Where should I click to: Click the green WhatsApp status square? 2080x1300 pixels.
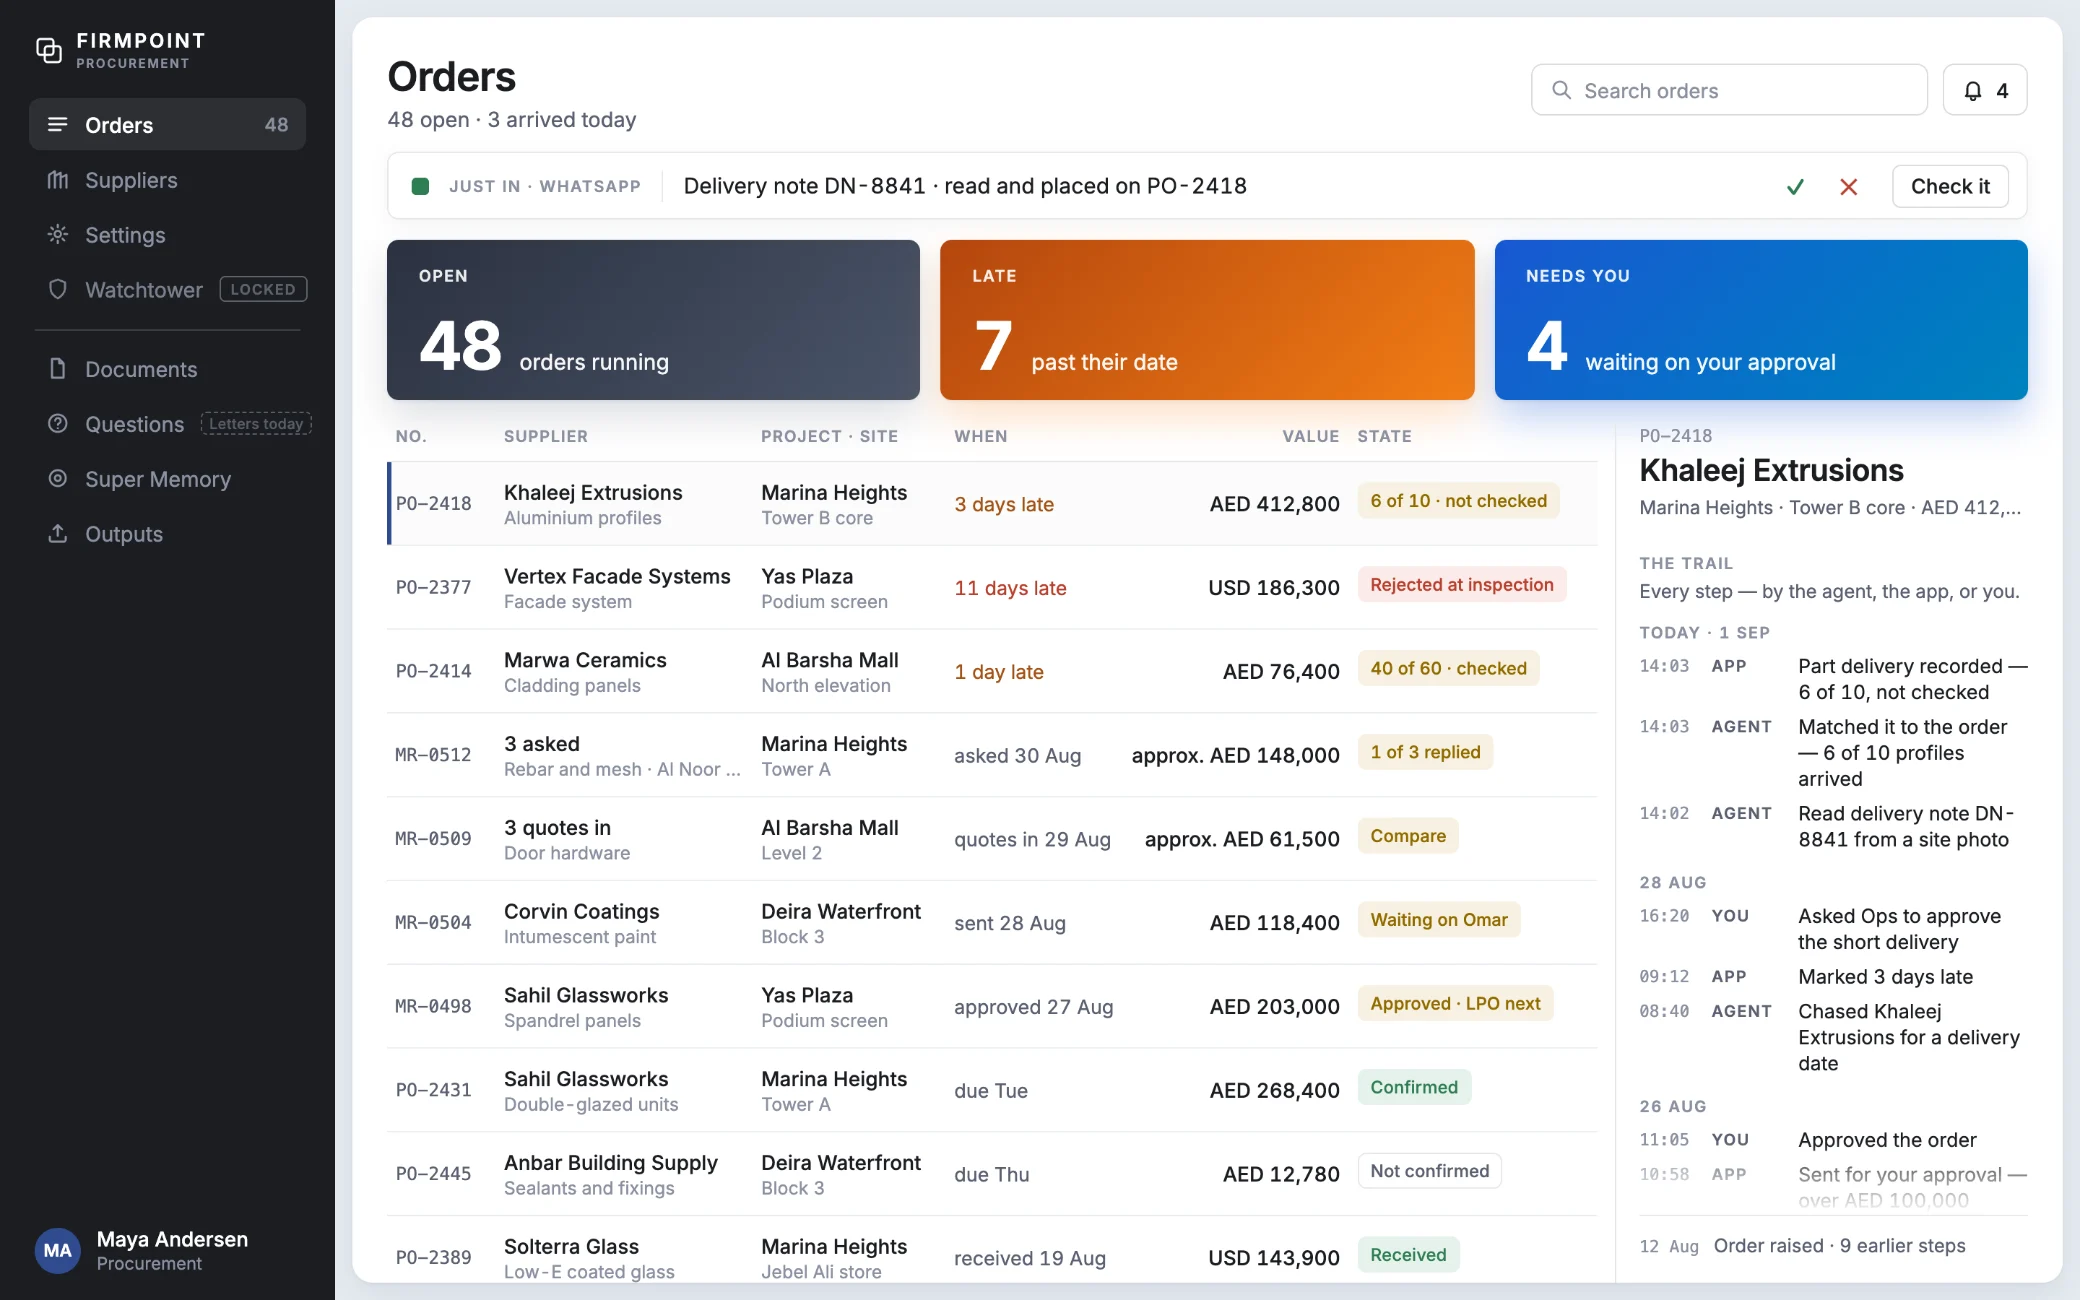tap(421, 187)
